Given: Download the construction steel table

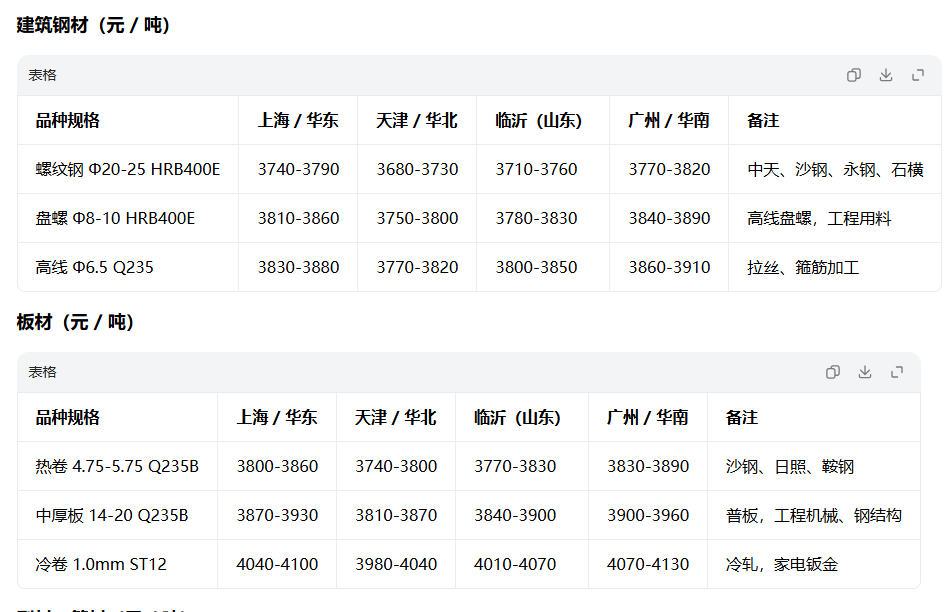Looking at the screenshot, I should [885, 75].
